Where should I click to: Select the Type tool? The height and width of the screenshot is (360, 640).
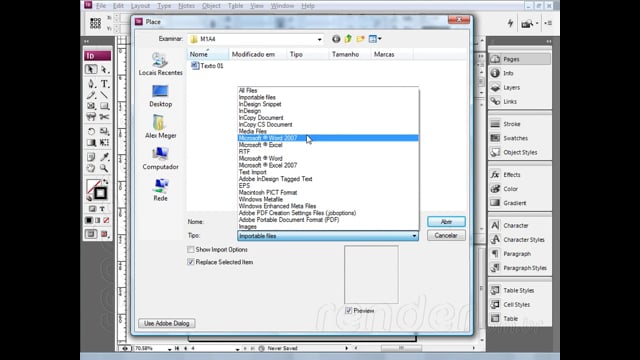(104, 84)
